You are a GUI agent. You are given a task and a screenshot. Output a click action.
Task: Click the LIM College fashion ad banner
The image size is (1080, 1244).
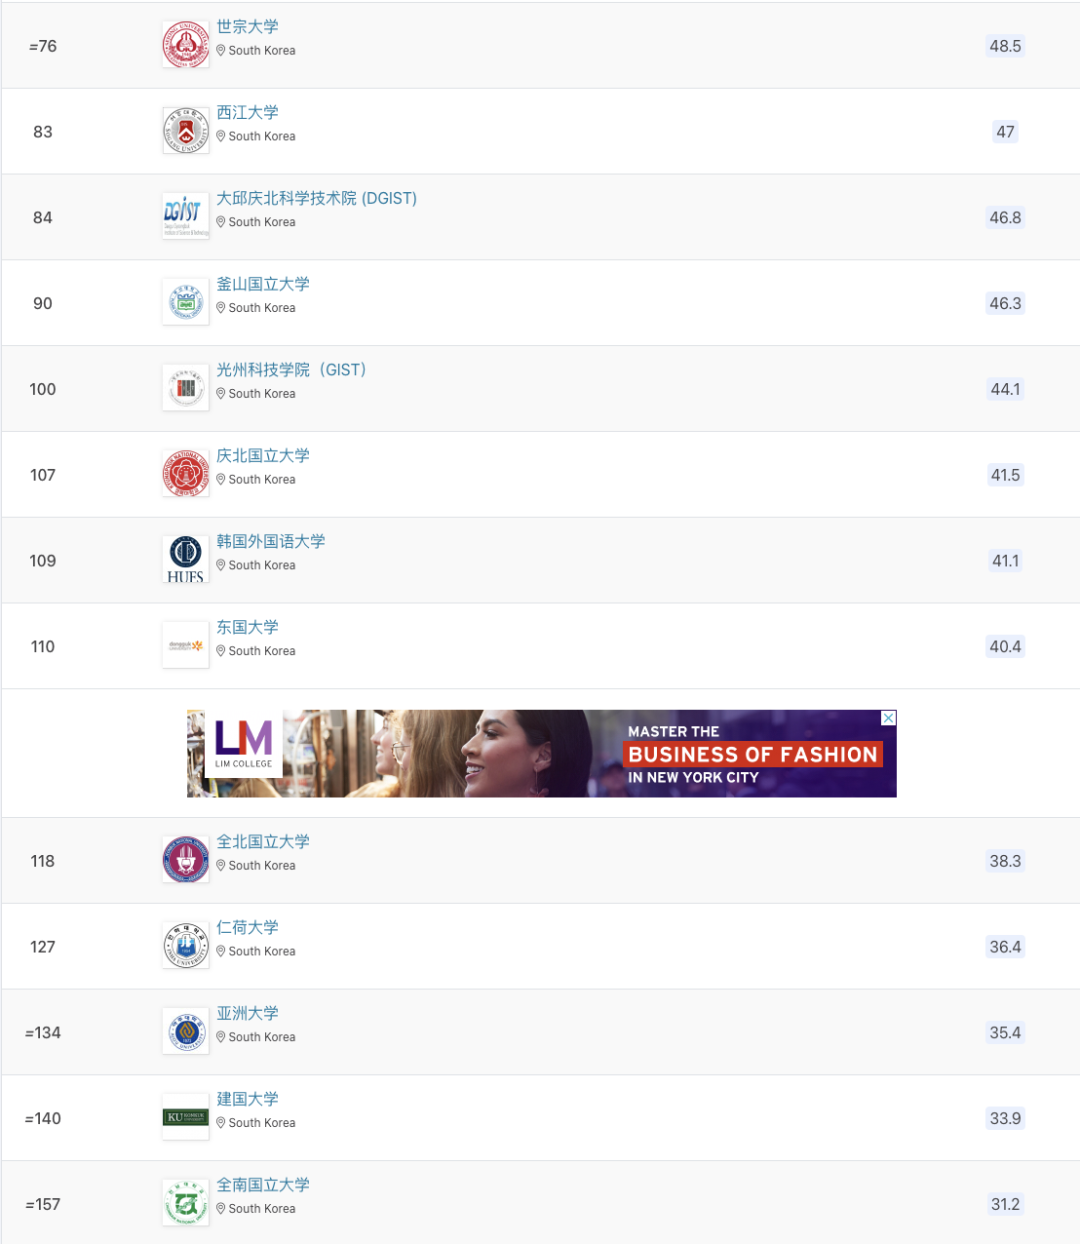tap(541, 753)
